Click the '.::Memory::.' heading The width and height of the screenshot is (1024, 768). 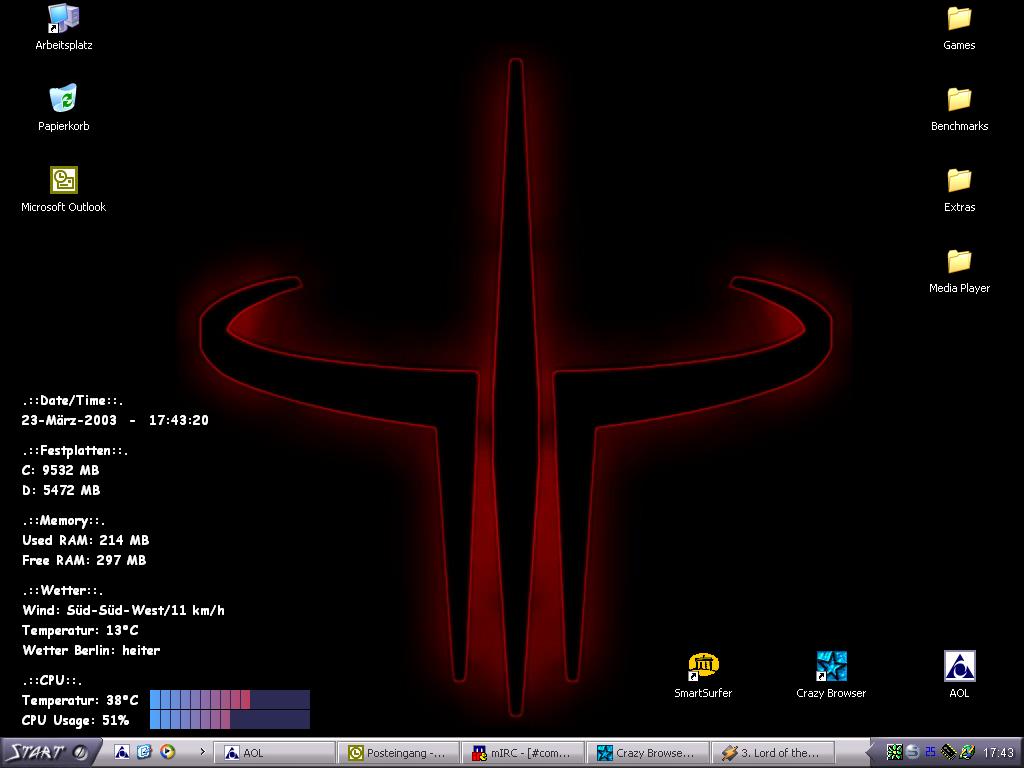(63, 520)
